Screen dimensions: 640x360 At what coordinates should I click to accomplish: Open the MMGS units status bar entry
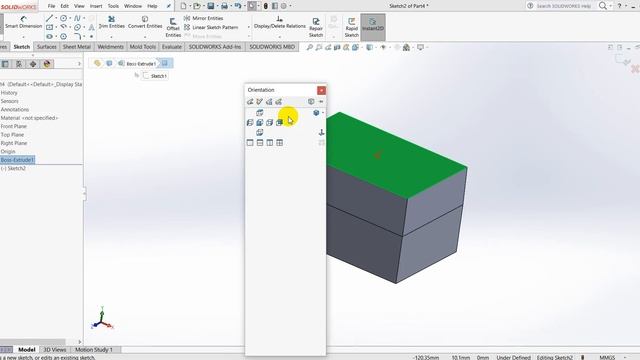(607, 357)
